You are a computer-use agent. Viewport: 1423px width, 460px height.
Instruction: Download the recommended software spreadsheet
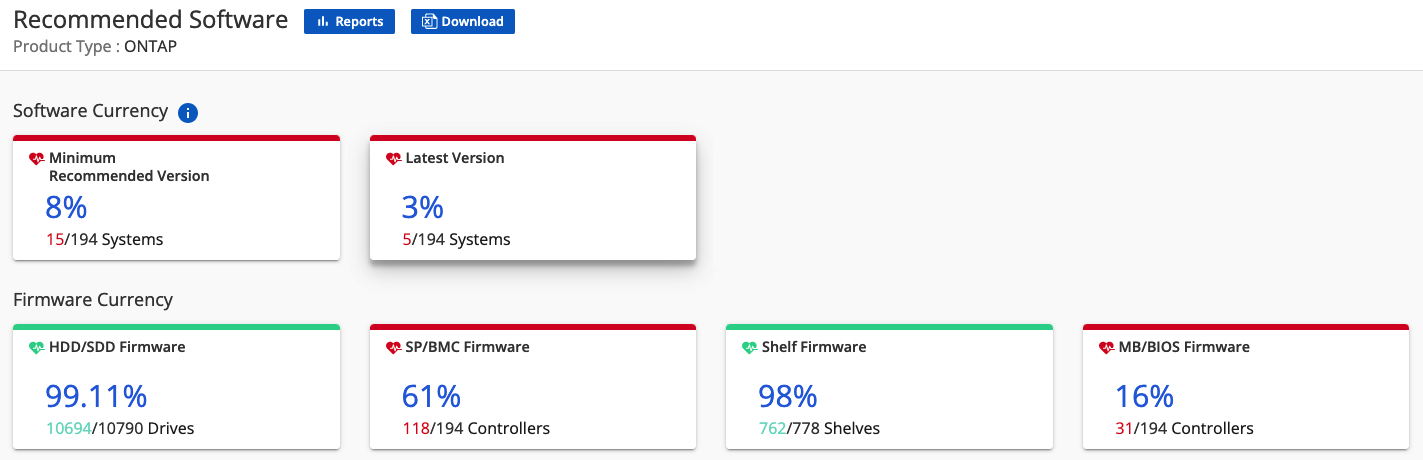[x=462, y=22]
